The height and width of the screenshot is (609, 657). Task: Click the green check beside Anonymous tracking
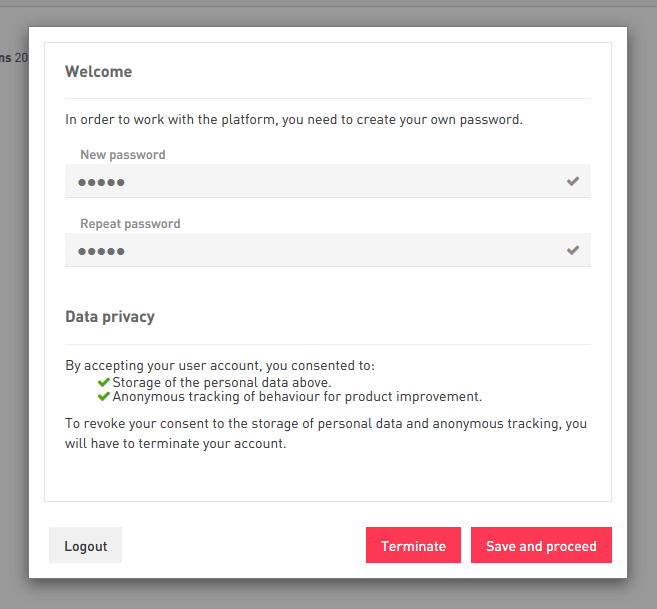coord(103,396)
